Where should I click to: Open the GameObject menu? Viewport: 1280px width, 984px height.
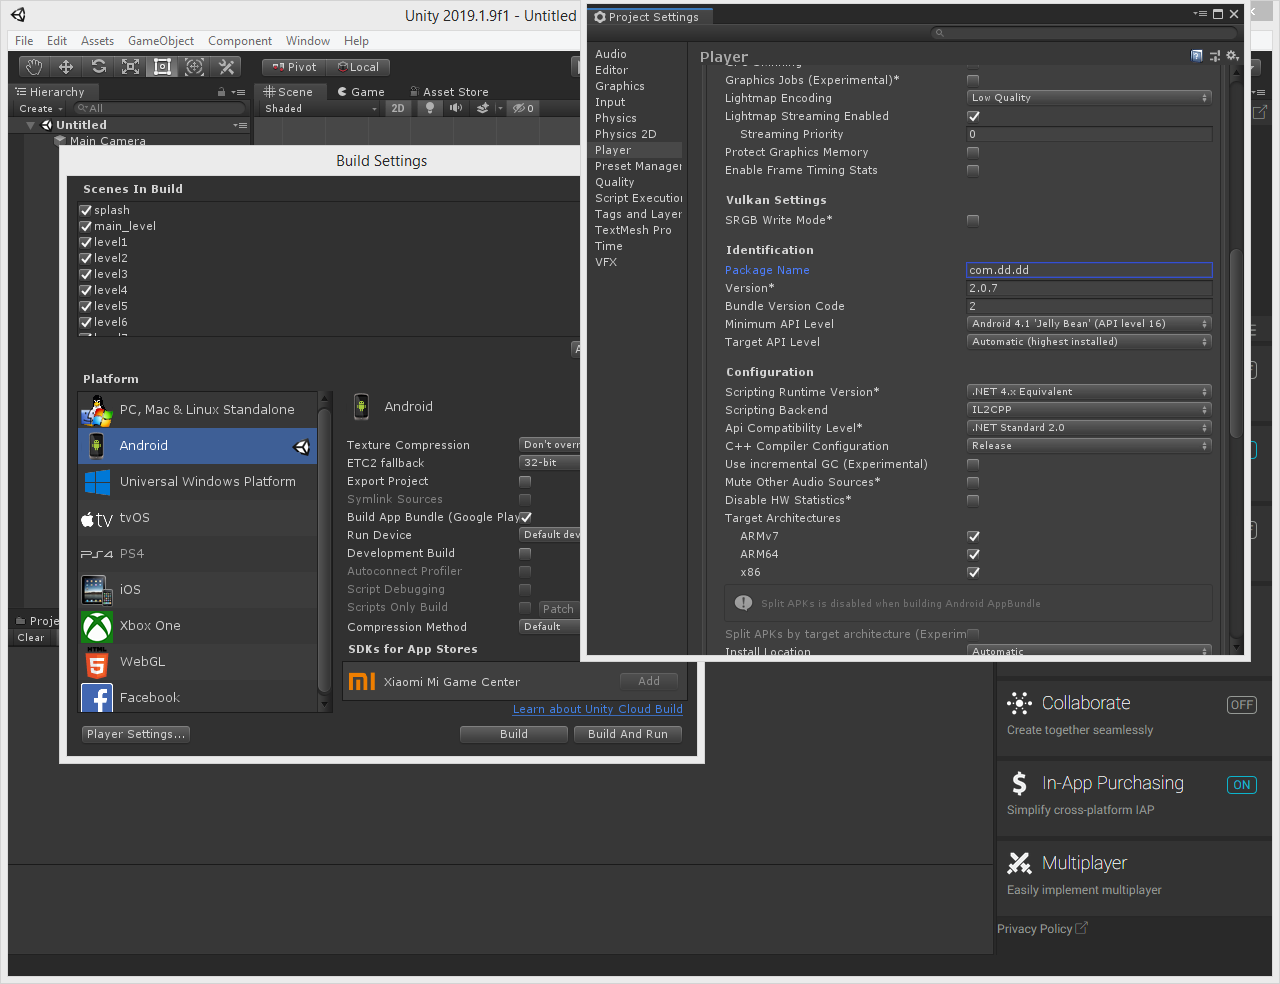161,41
